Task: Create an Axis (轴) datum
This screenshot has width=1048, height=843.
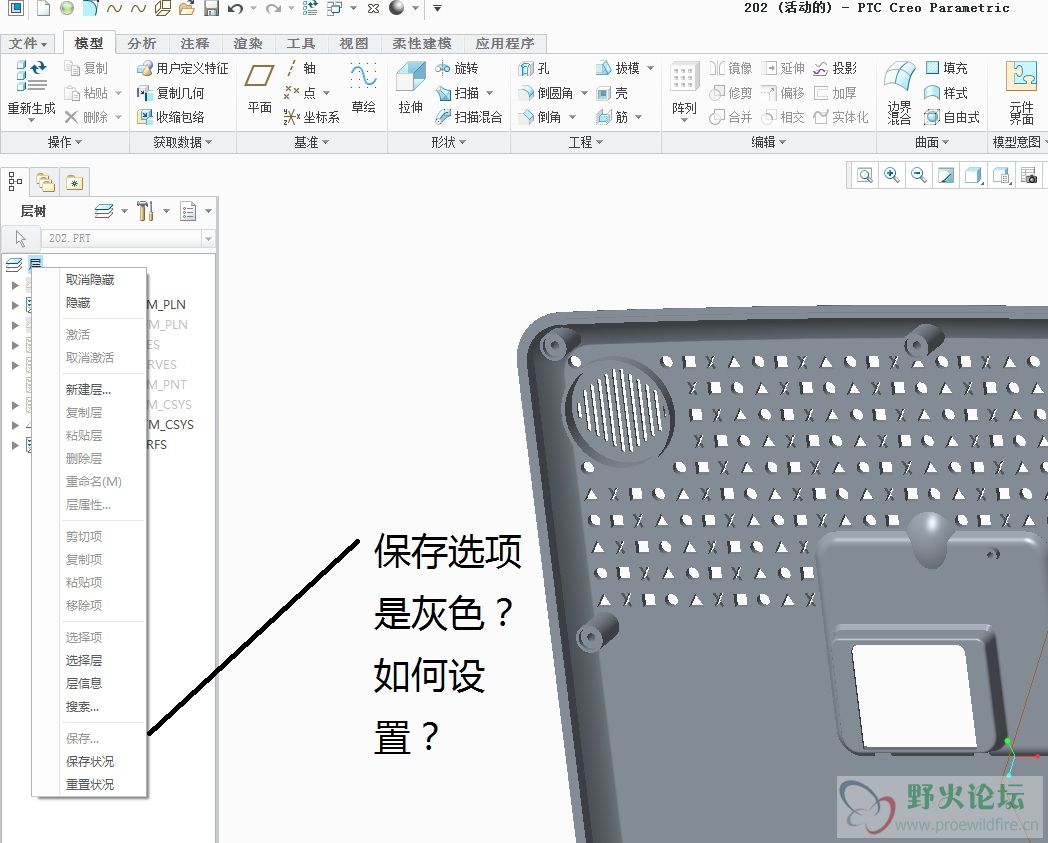Action: pyautogui.click(x=300, y=68)
